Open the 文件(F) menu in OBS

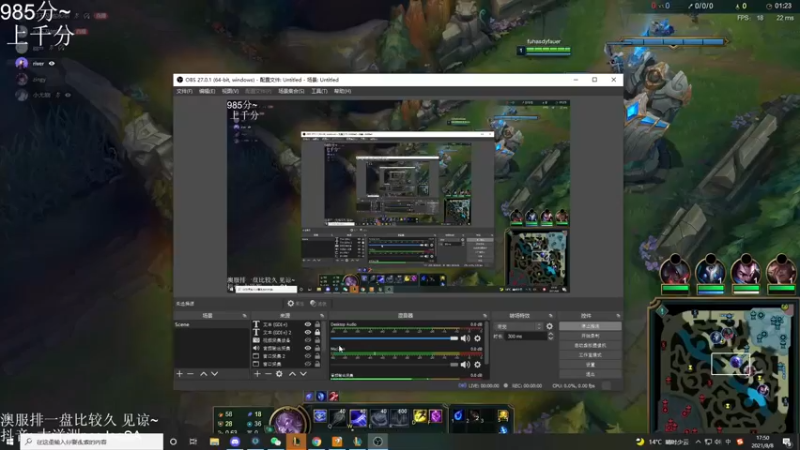pyautogui.click(x=184, y=91)
